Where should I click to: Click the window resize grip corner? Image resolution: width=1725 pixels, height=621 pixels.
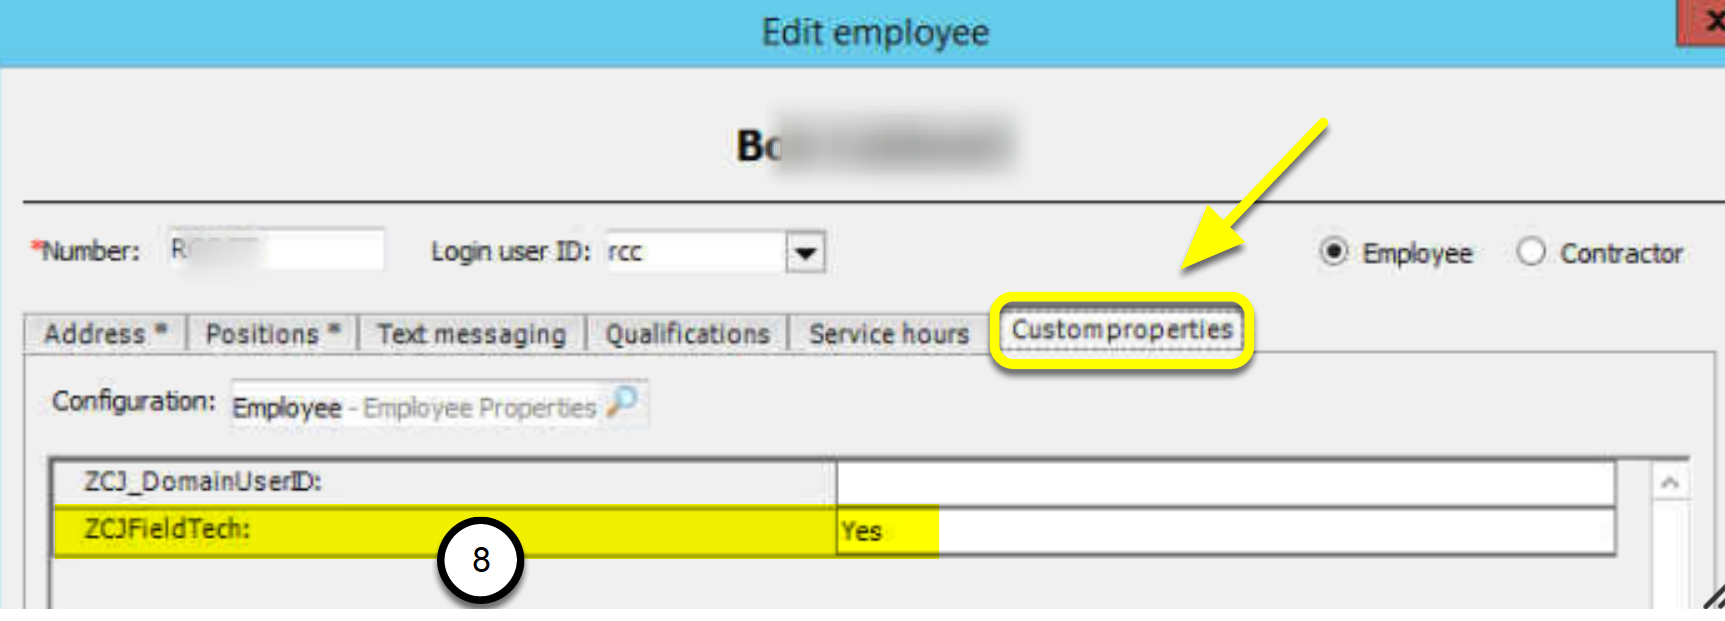(1713, 597)
